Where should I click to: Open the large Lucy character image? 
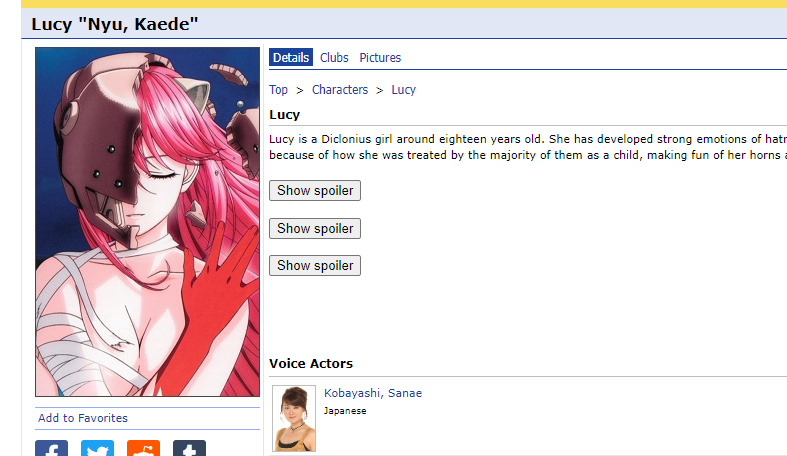pyautogui.click(x=148, y=222)
